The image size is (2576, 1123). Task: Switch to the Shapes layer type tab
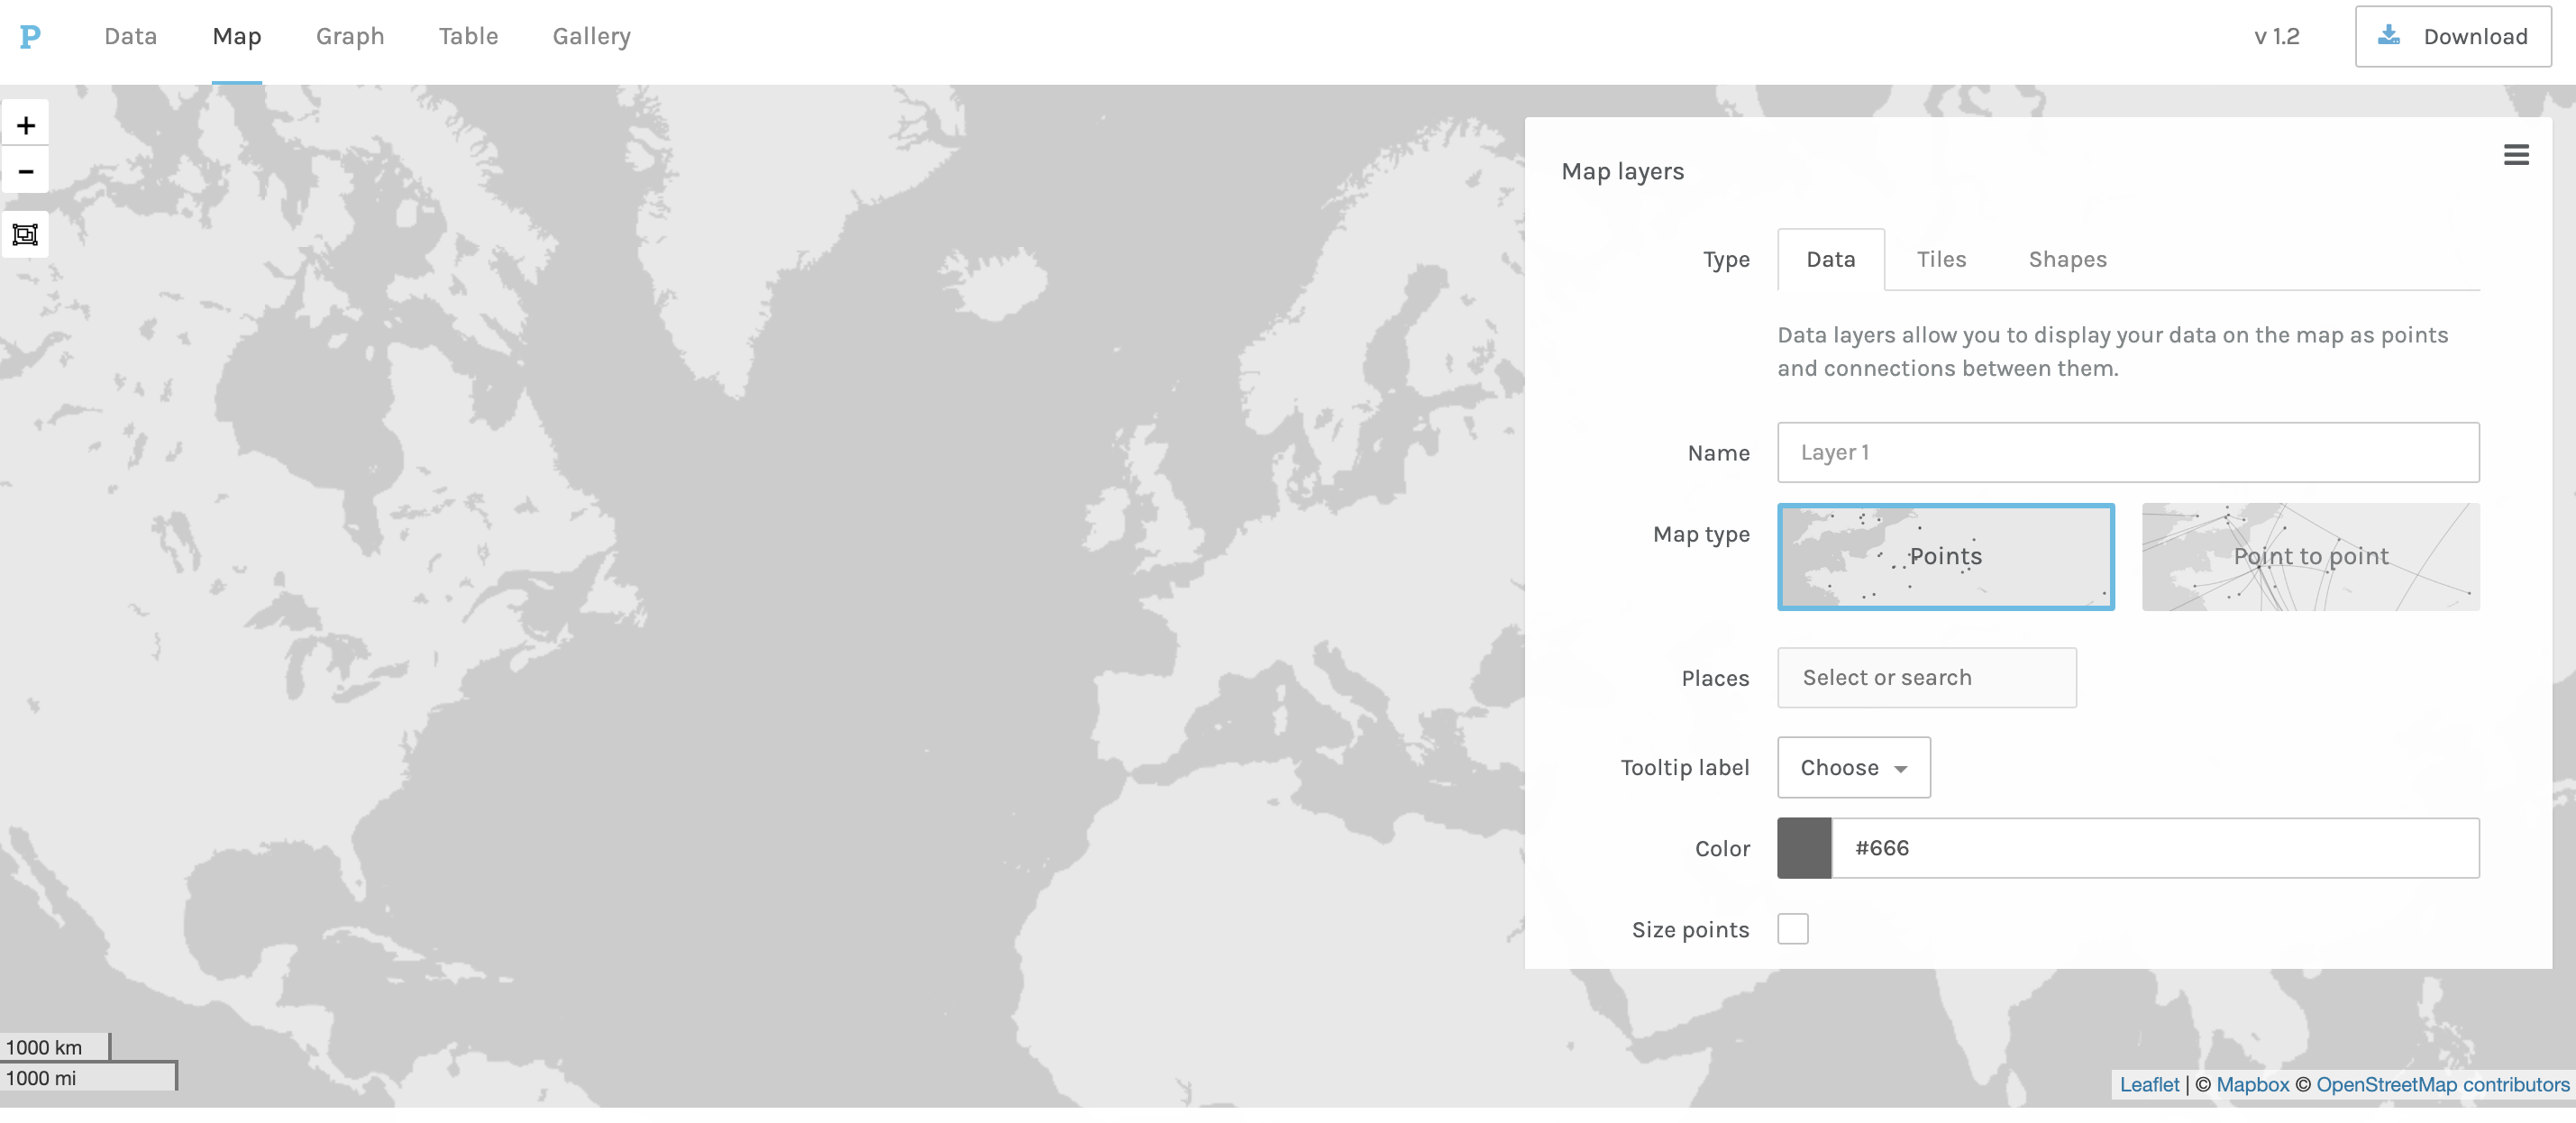pos(2067,260)
